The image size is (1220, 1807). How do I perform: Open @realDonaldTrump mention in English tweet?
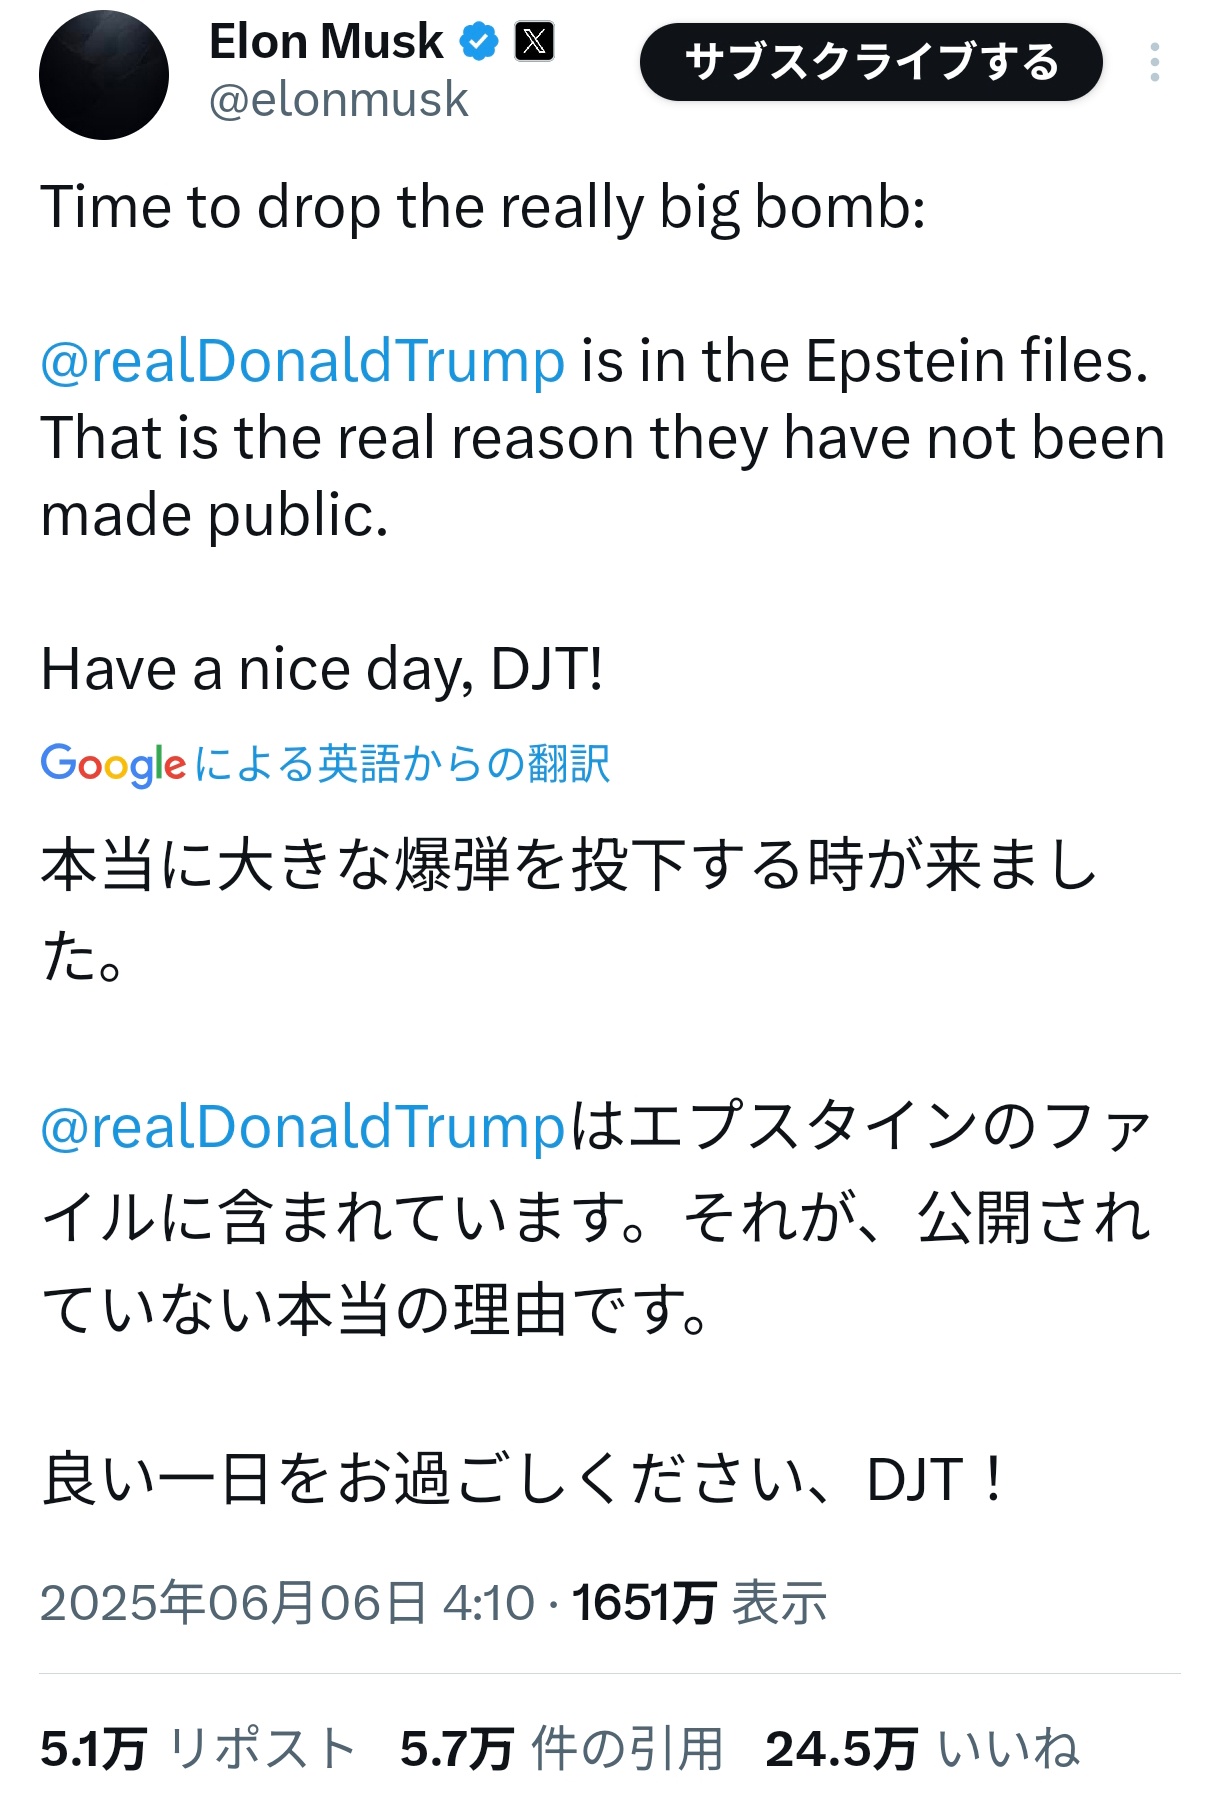(302, 361)
